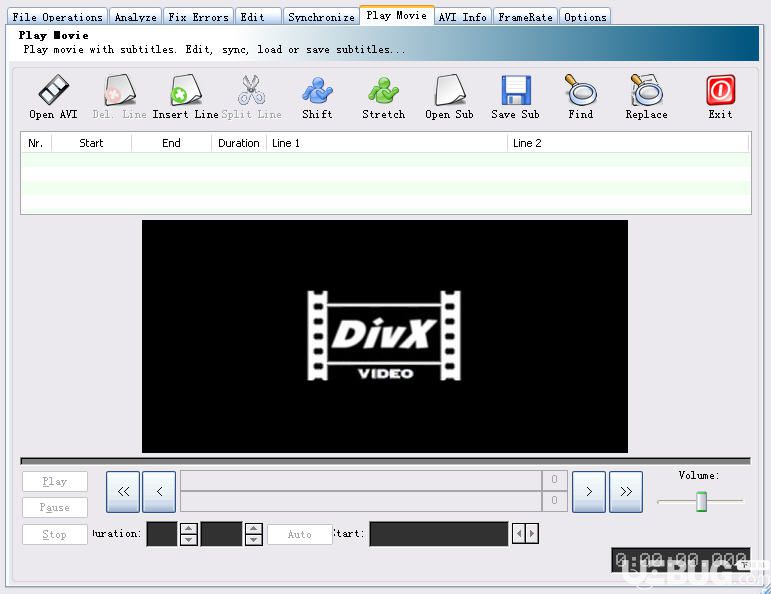
Task: Click the right arrow beside Start field
Action: click(532, 534)
